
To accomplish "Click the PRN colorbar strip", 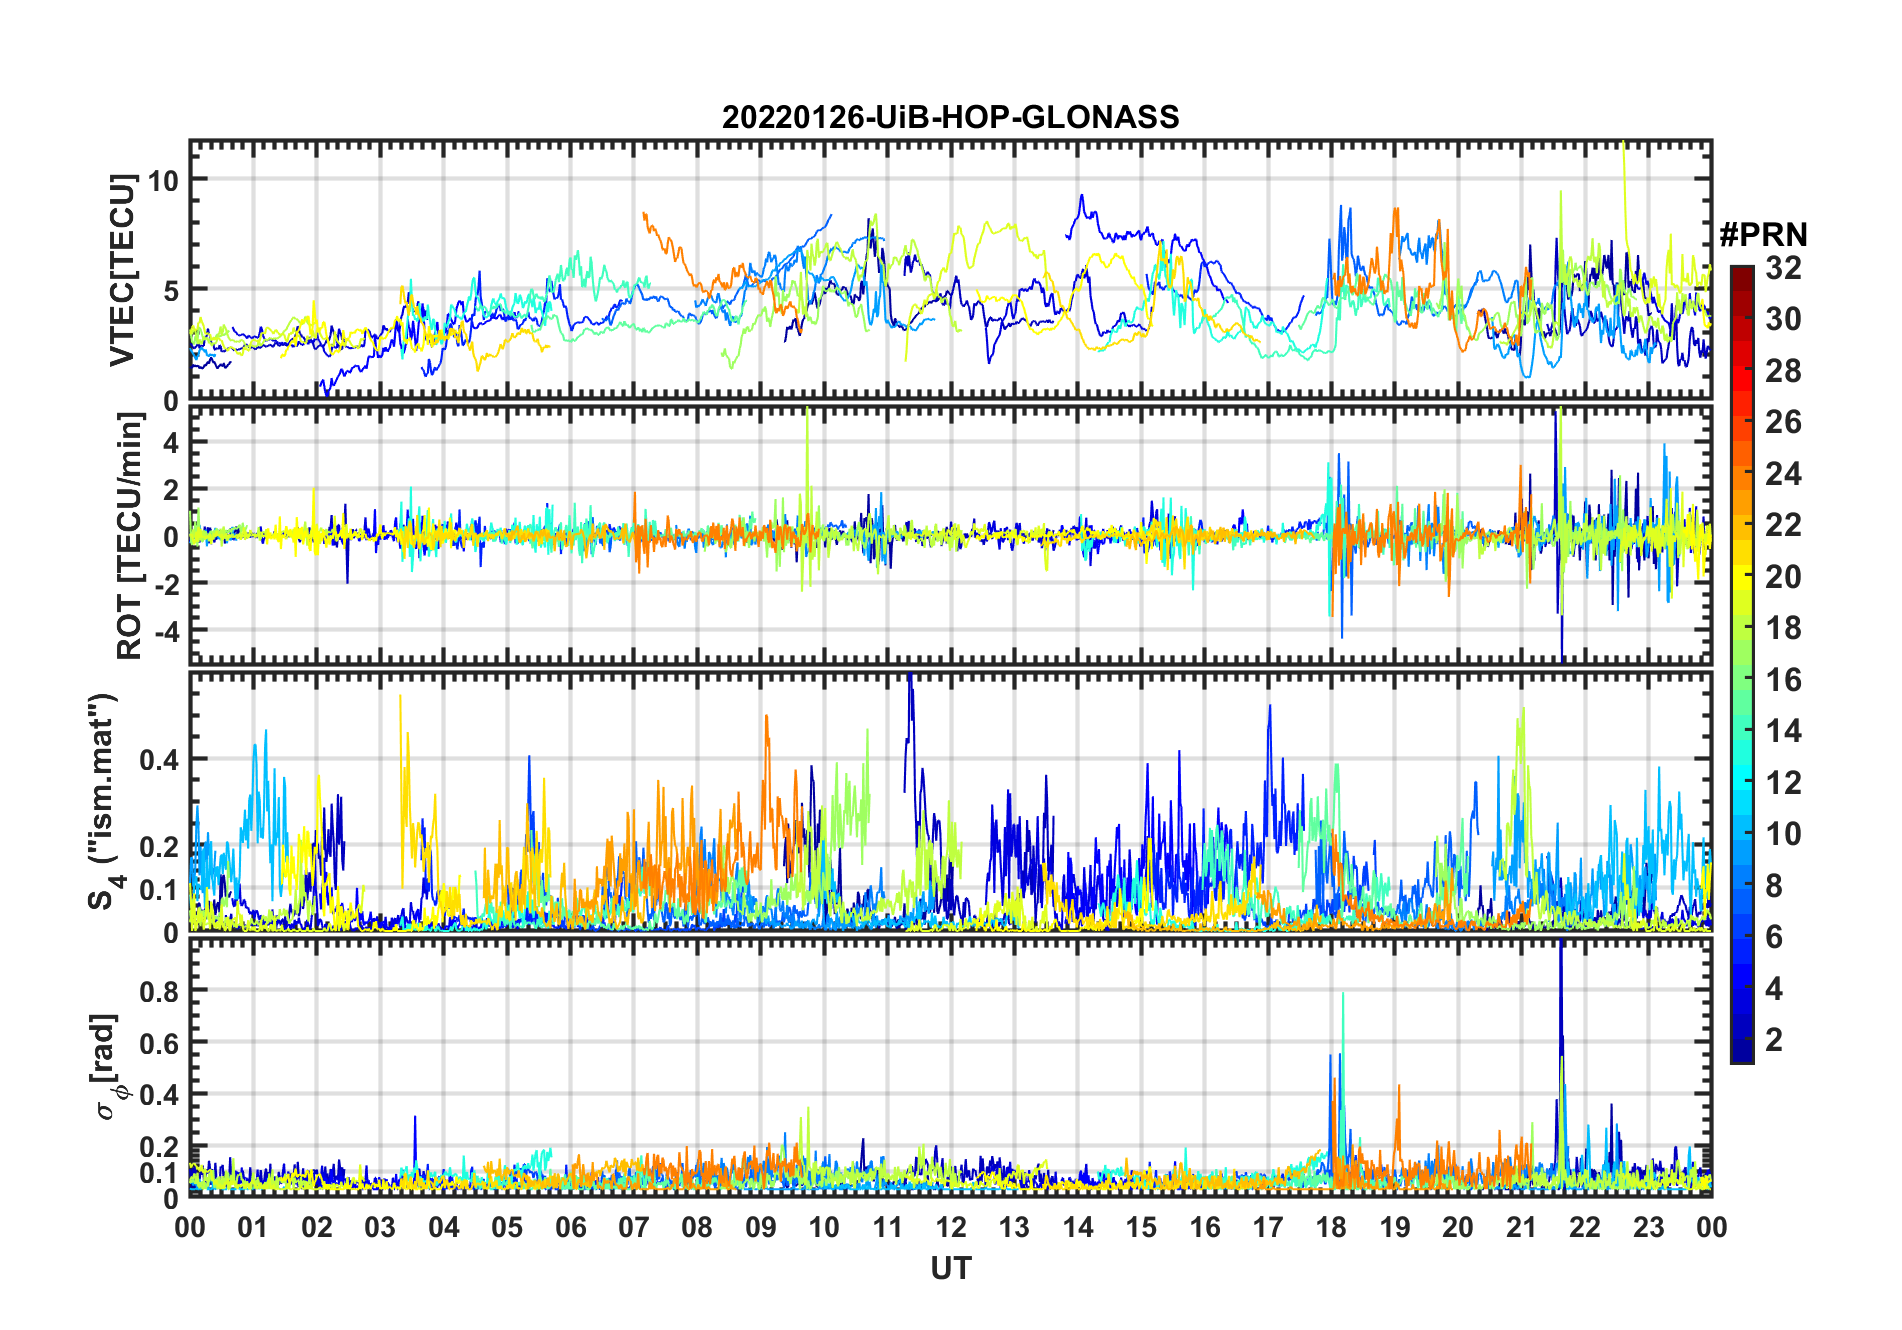I will 1741,664.
